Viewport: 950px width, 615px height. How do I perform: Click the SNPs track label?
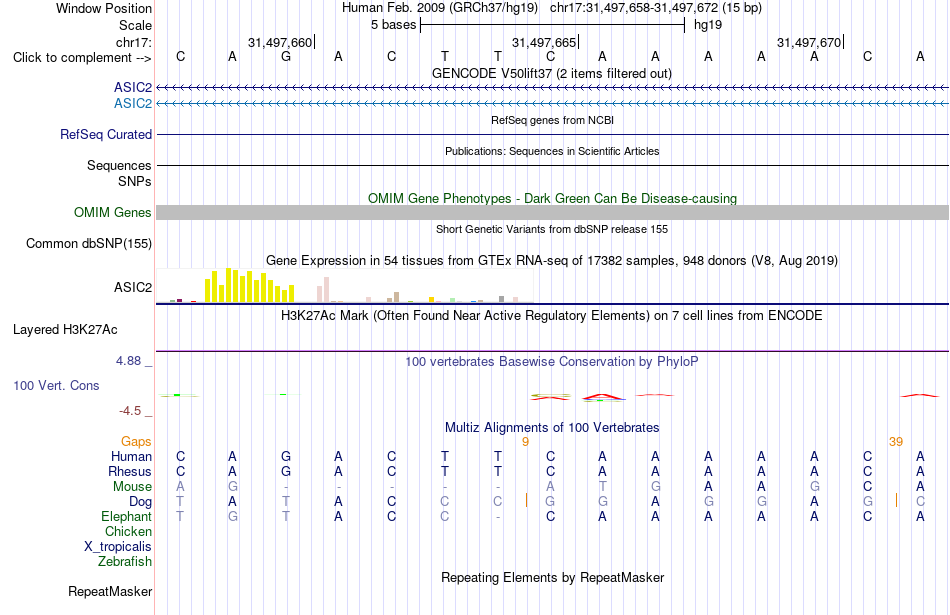(135, 181)
